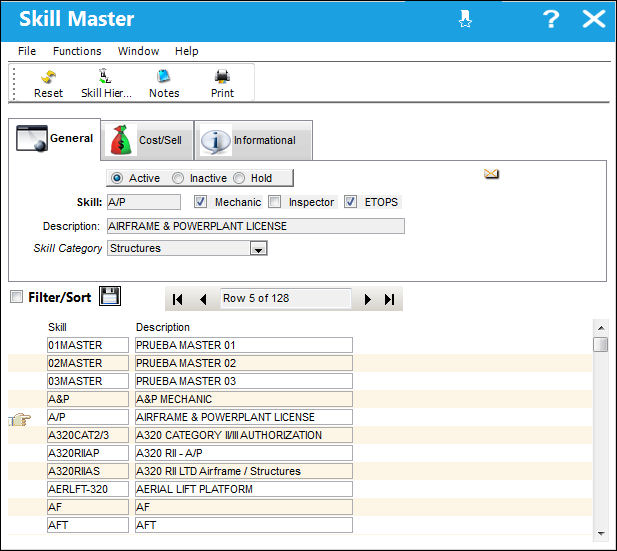Expand the Skill Category dropdown

point(259,249)
